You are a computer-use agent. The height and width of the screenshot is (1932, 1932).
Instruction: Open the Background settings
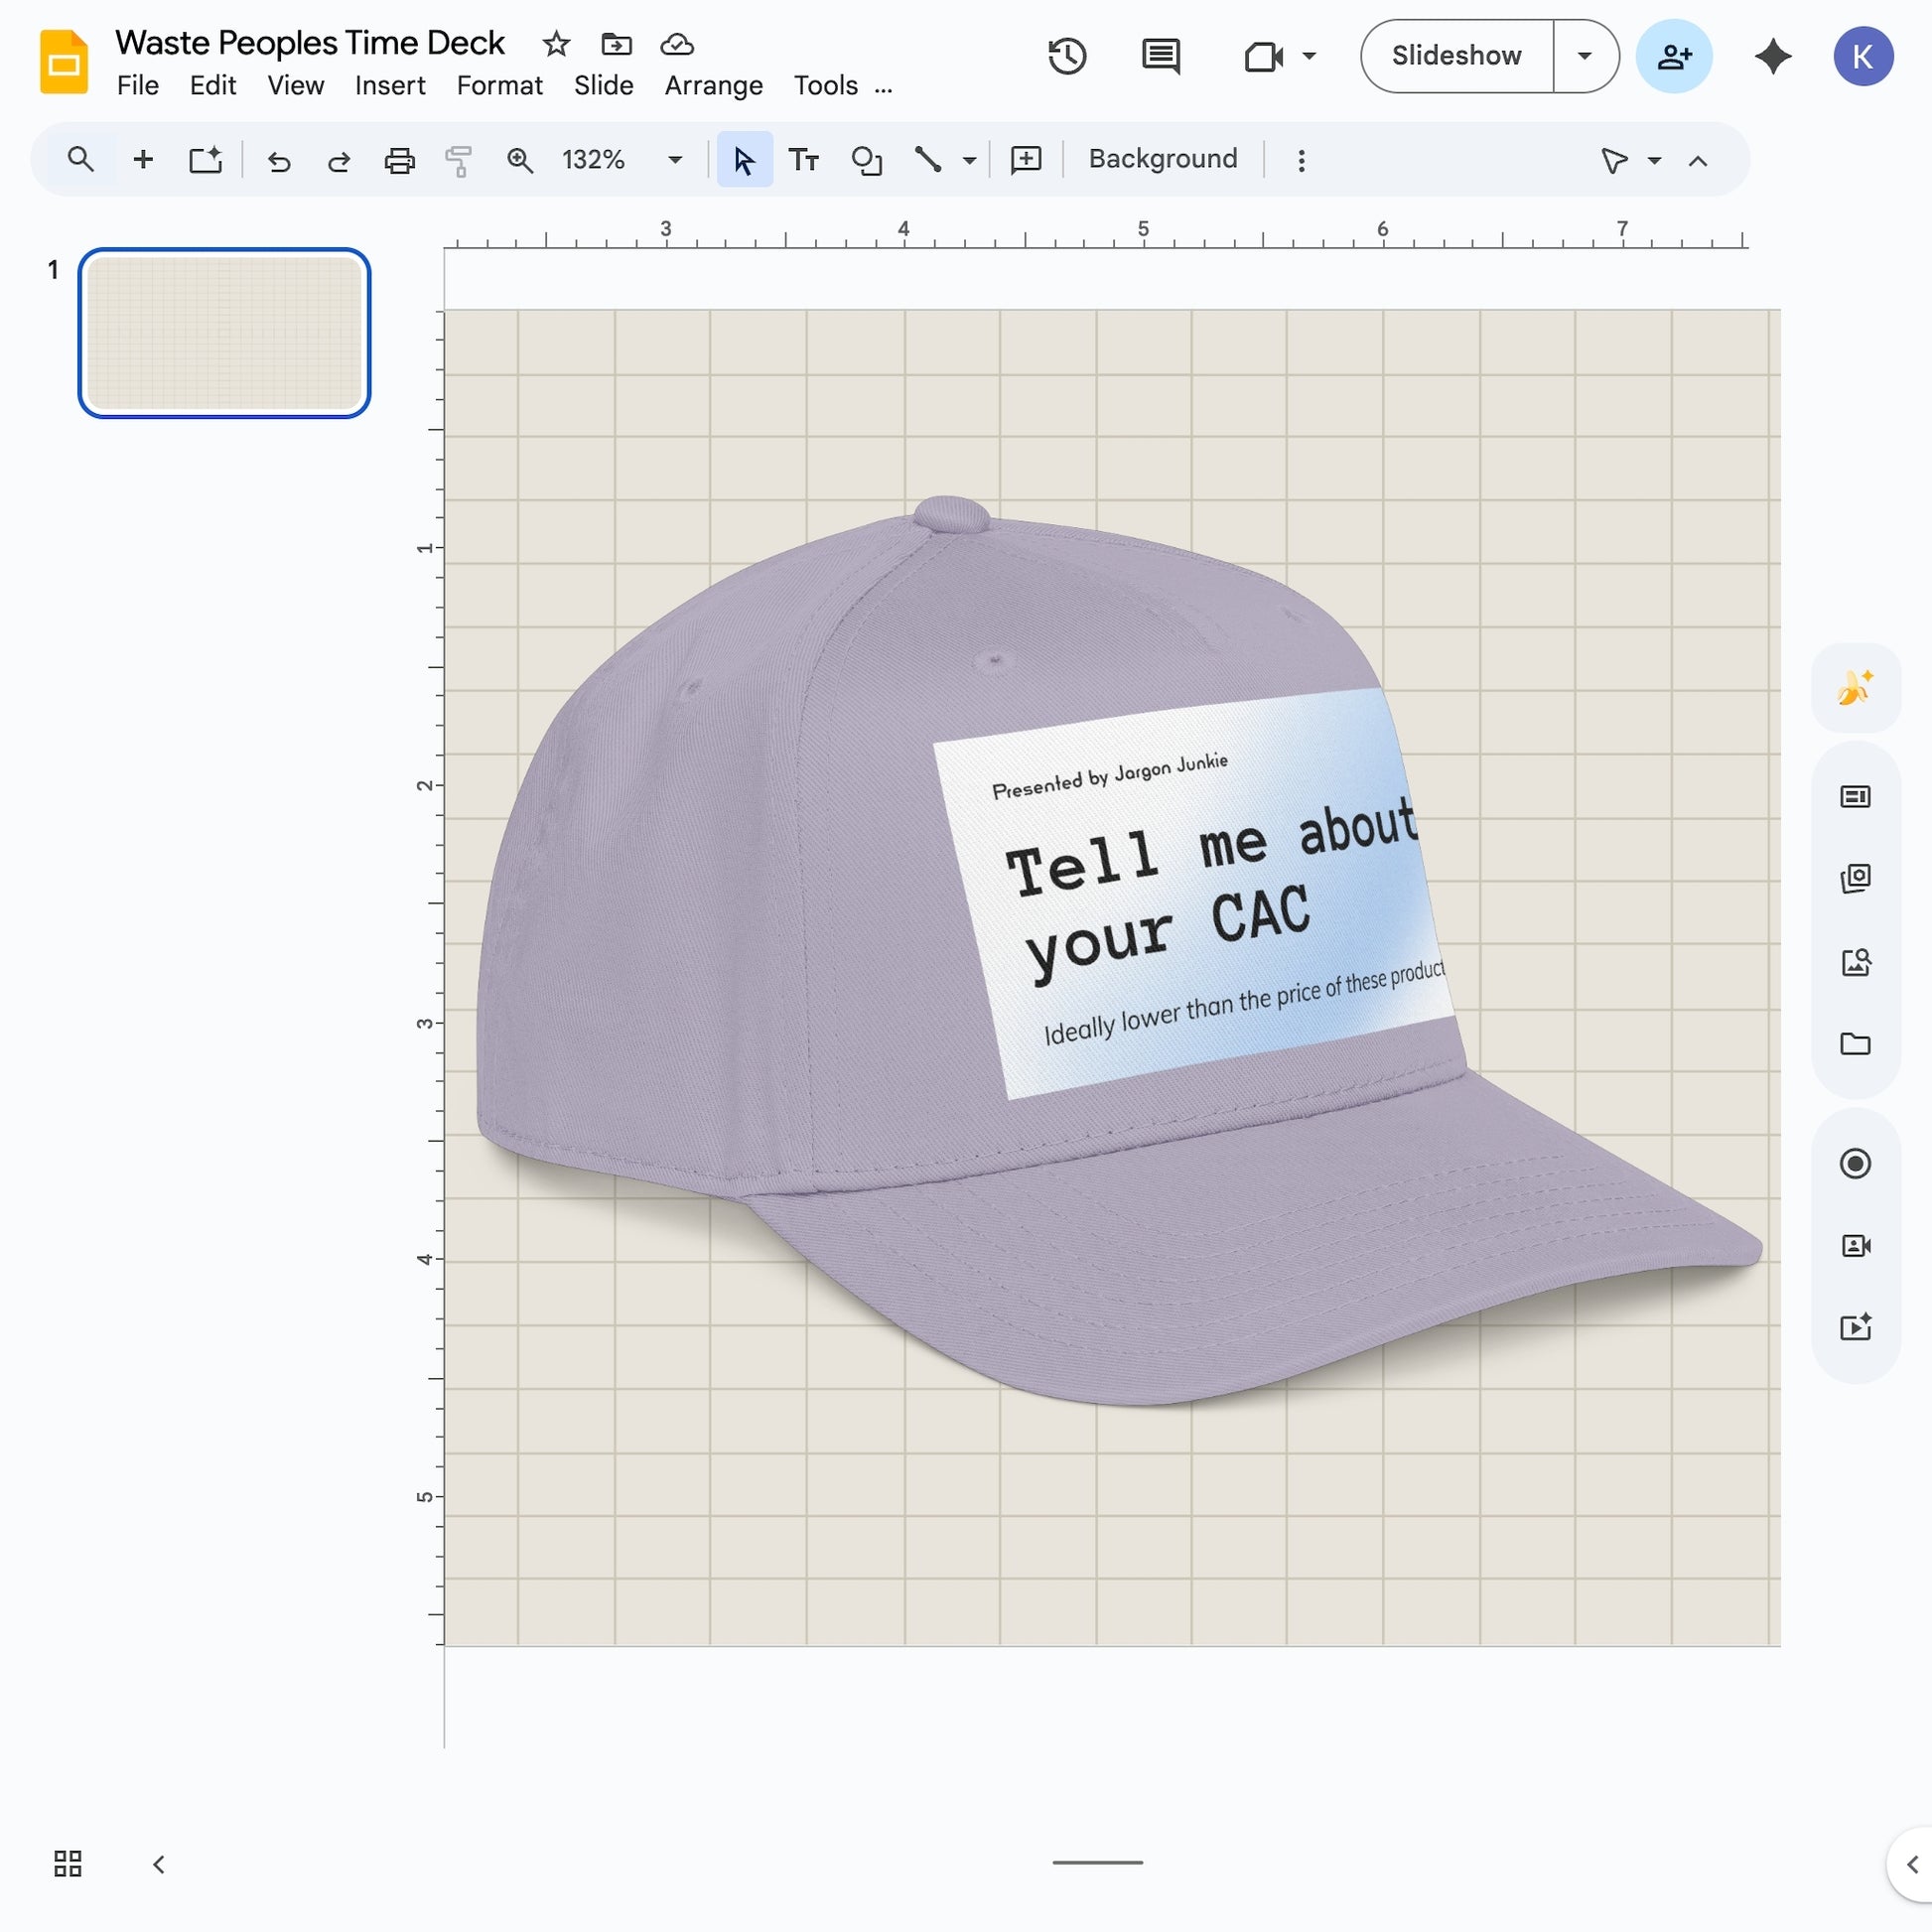pyautogui.click(x=1162, y=159)
